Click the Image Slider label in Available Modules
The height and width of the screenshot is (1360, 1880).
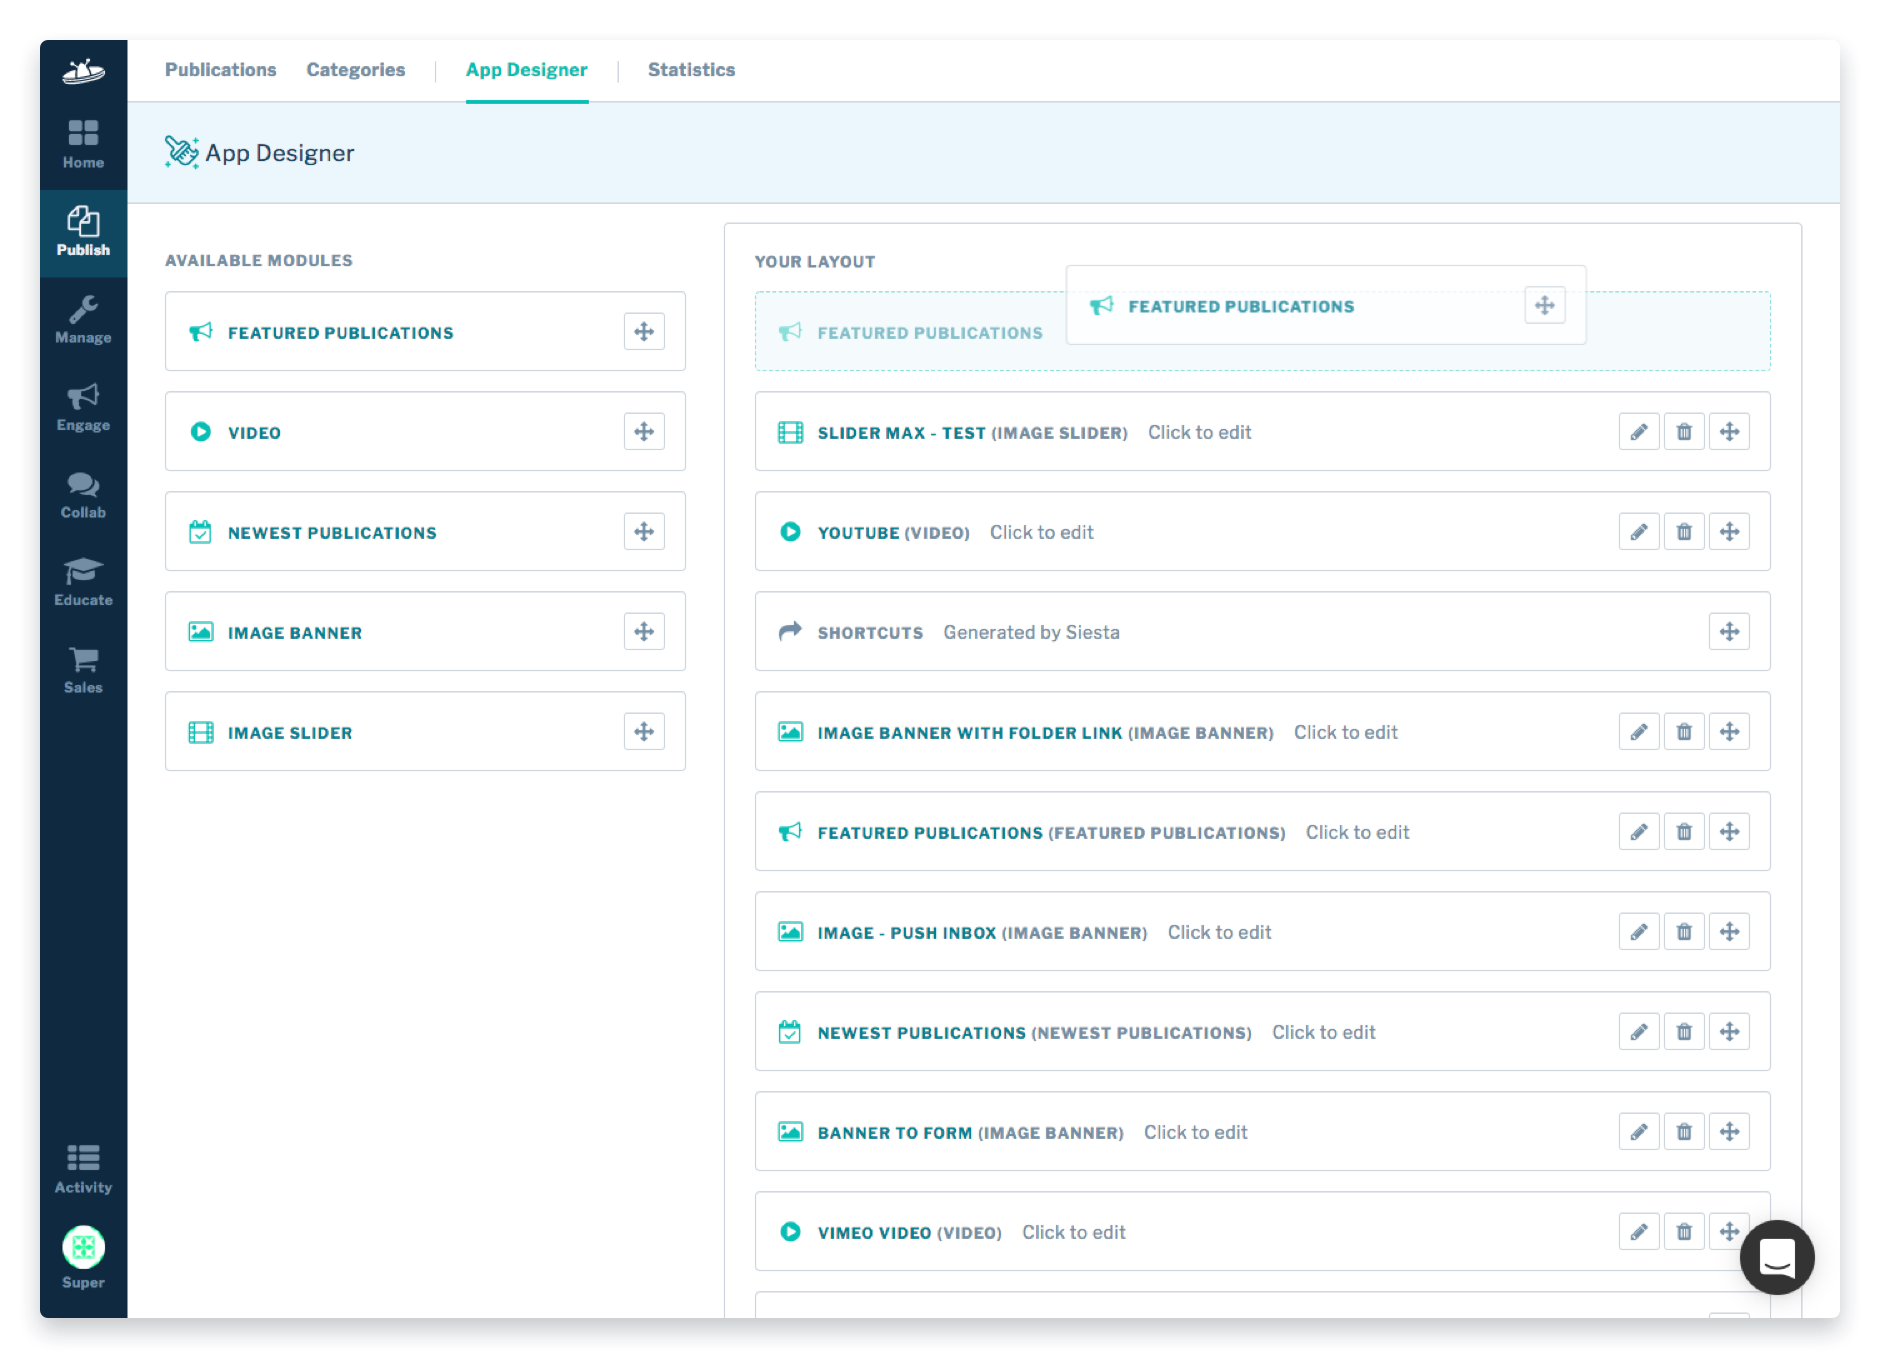tap(290, 733)
